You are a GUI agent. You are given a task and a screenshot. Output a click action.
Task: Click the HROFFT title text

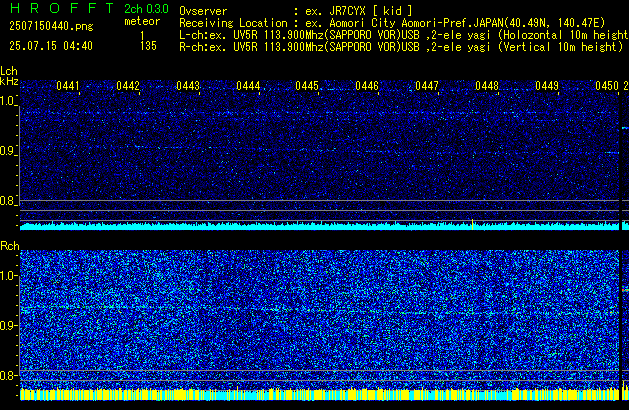62,8
